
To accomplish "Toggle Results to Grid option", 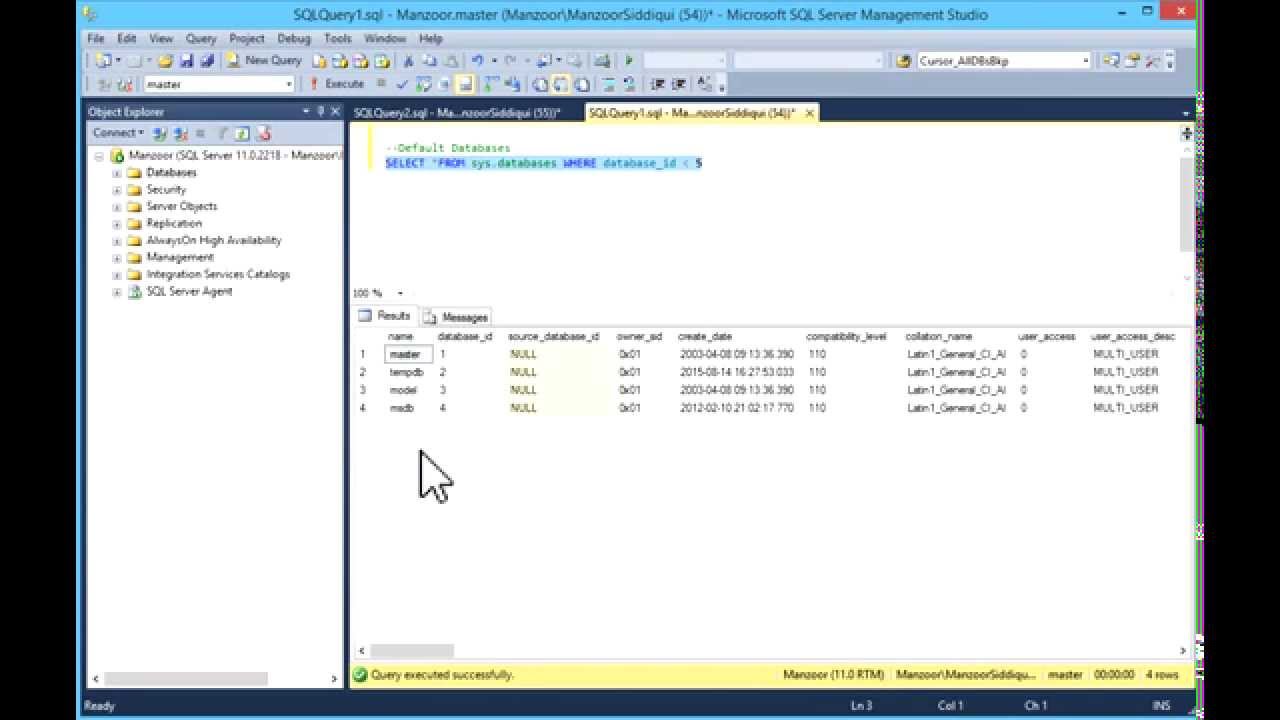I will tap(560, 84).
